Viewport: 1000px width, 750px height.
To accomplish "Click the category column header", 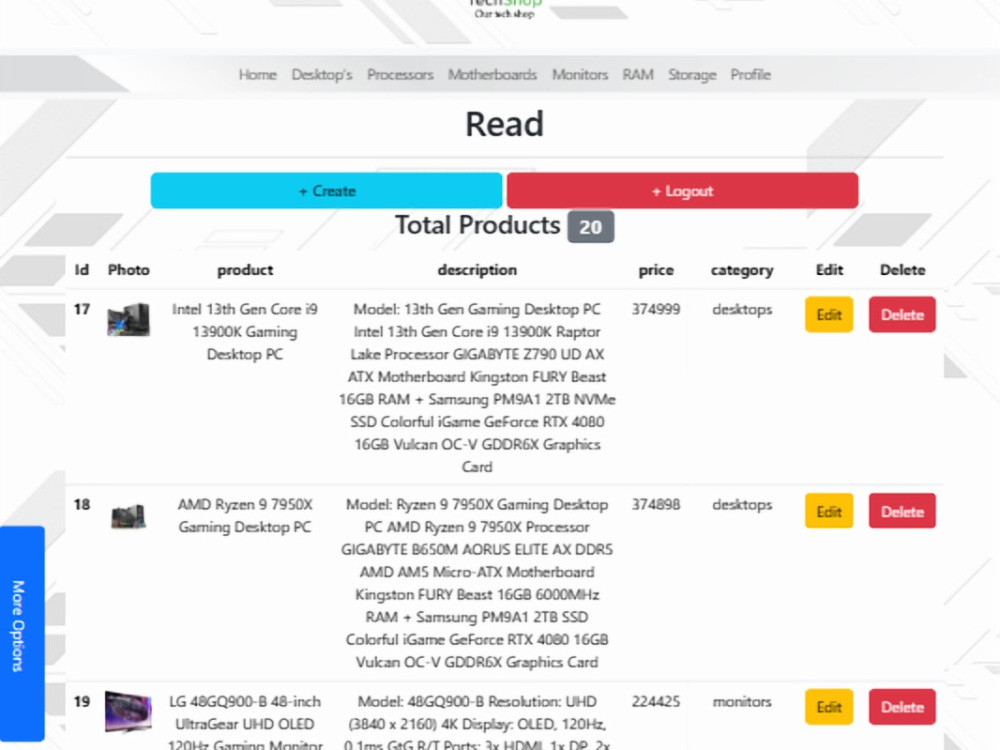I will 742,270.
